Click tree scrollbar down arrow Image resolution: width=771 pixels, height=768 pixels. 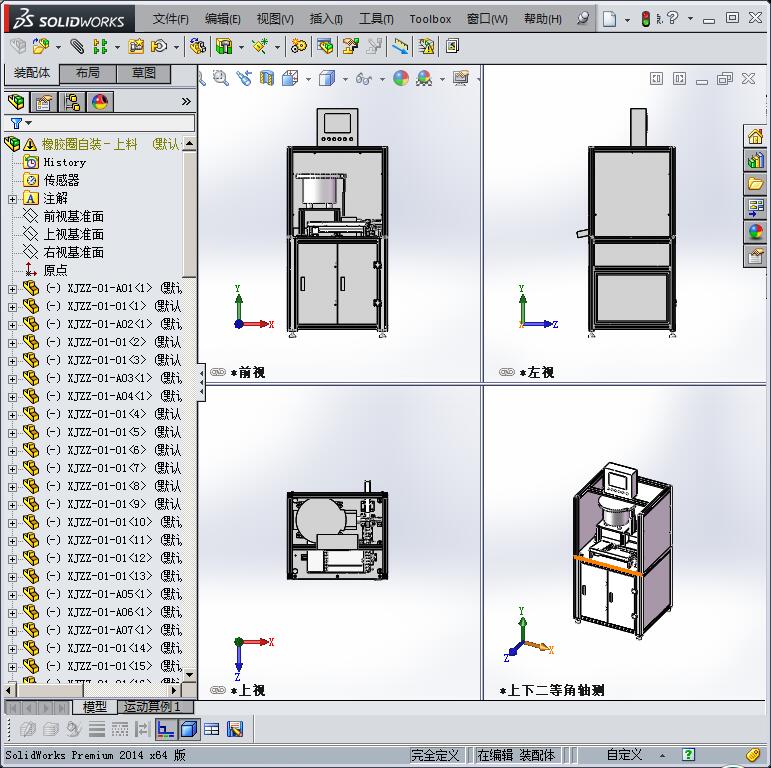pos(189,675)
